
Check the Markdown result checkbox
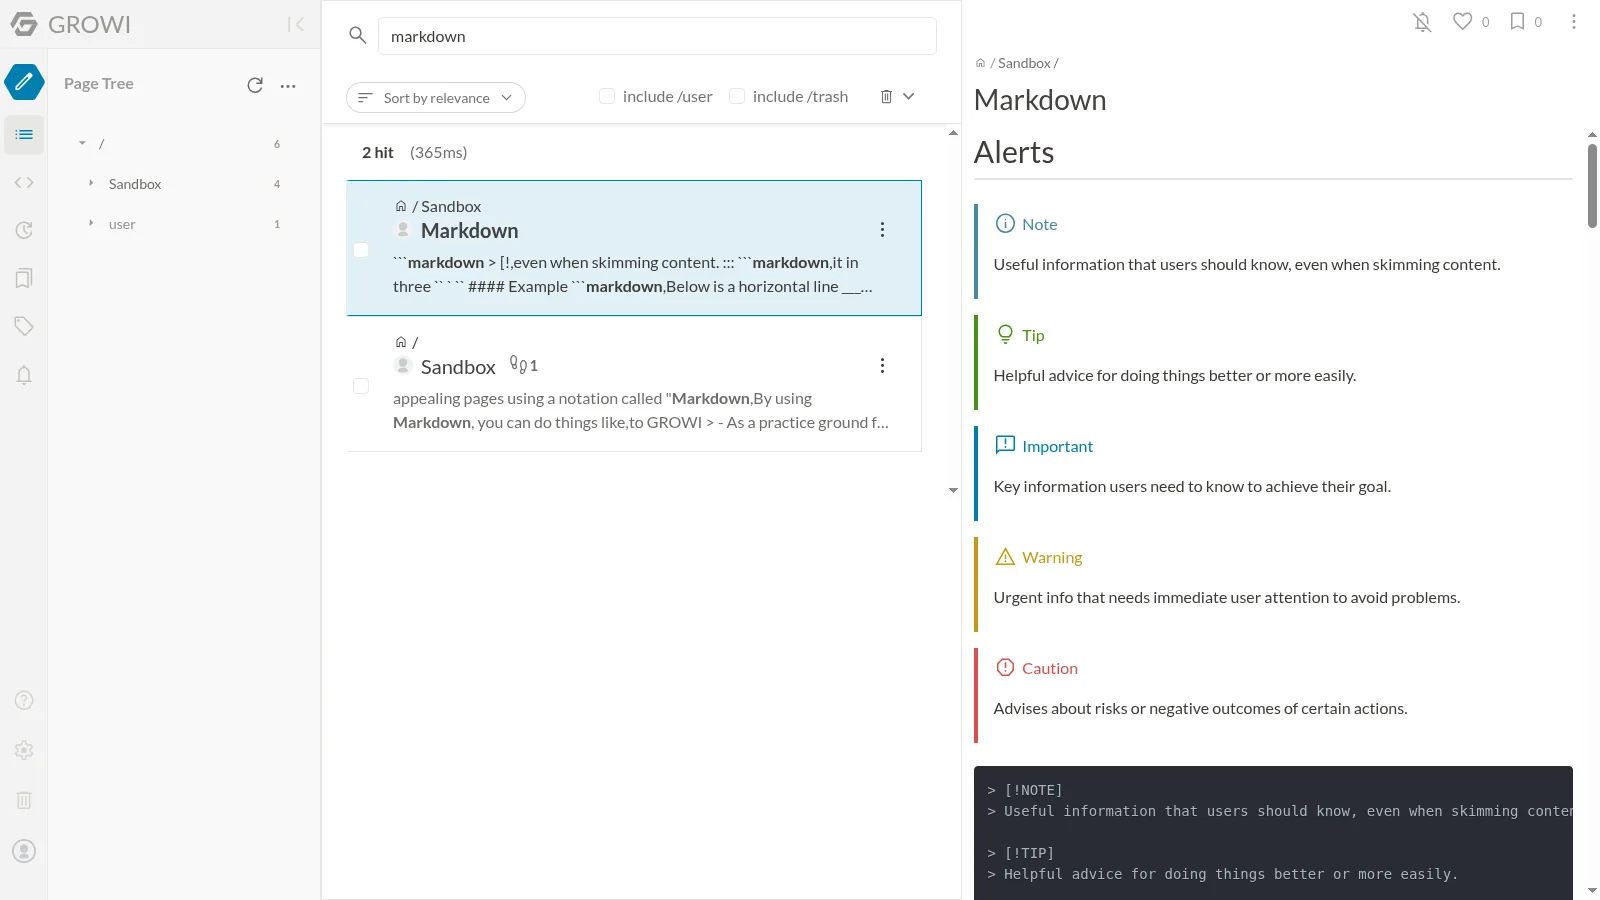pos(361,250)
